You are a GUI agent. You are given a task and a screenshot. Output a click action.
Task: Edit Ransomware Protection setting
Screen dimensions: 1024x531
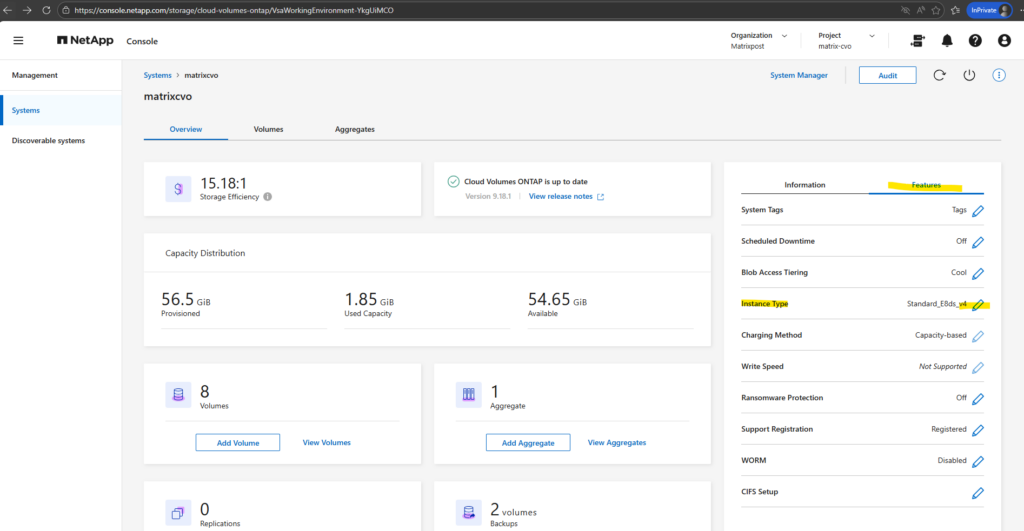pyautogui.click(x=978, y=398)
